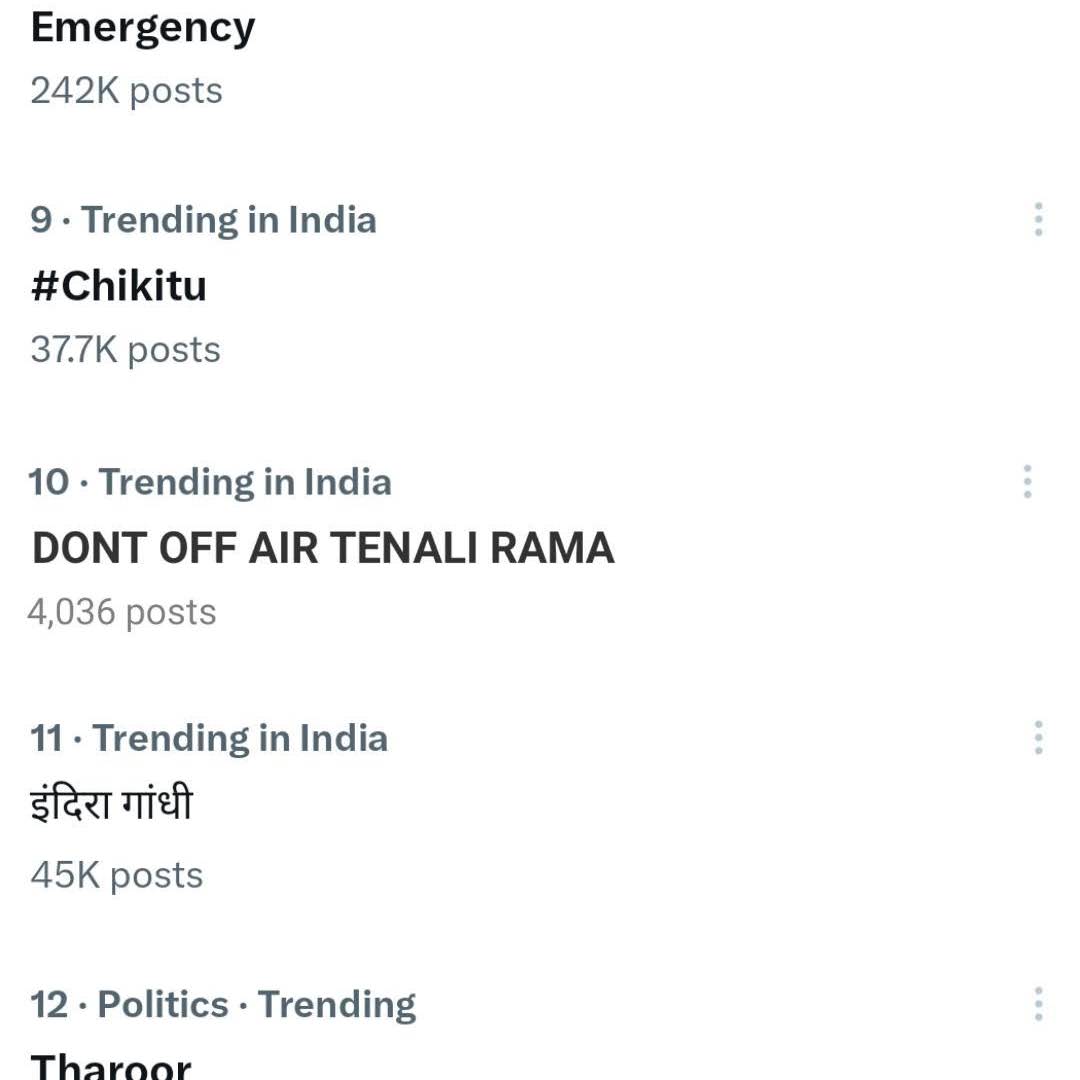
Task: Open more options for #Chikitu trend
Action: click(1039, 219)
